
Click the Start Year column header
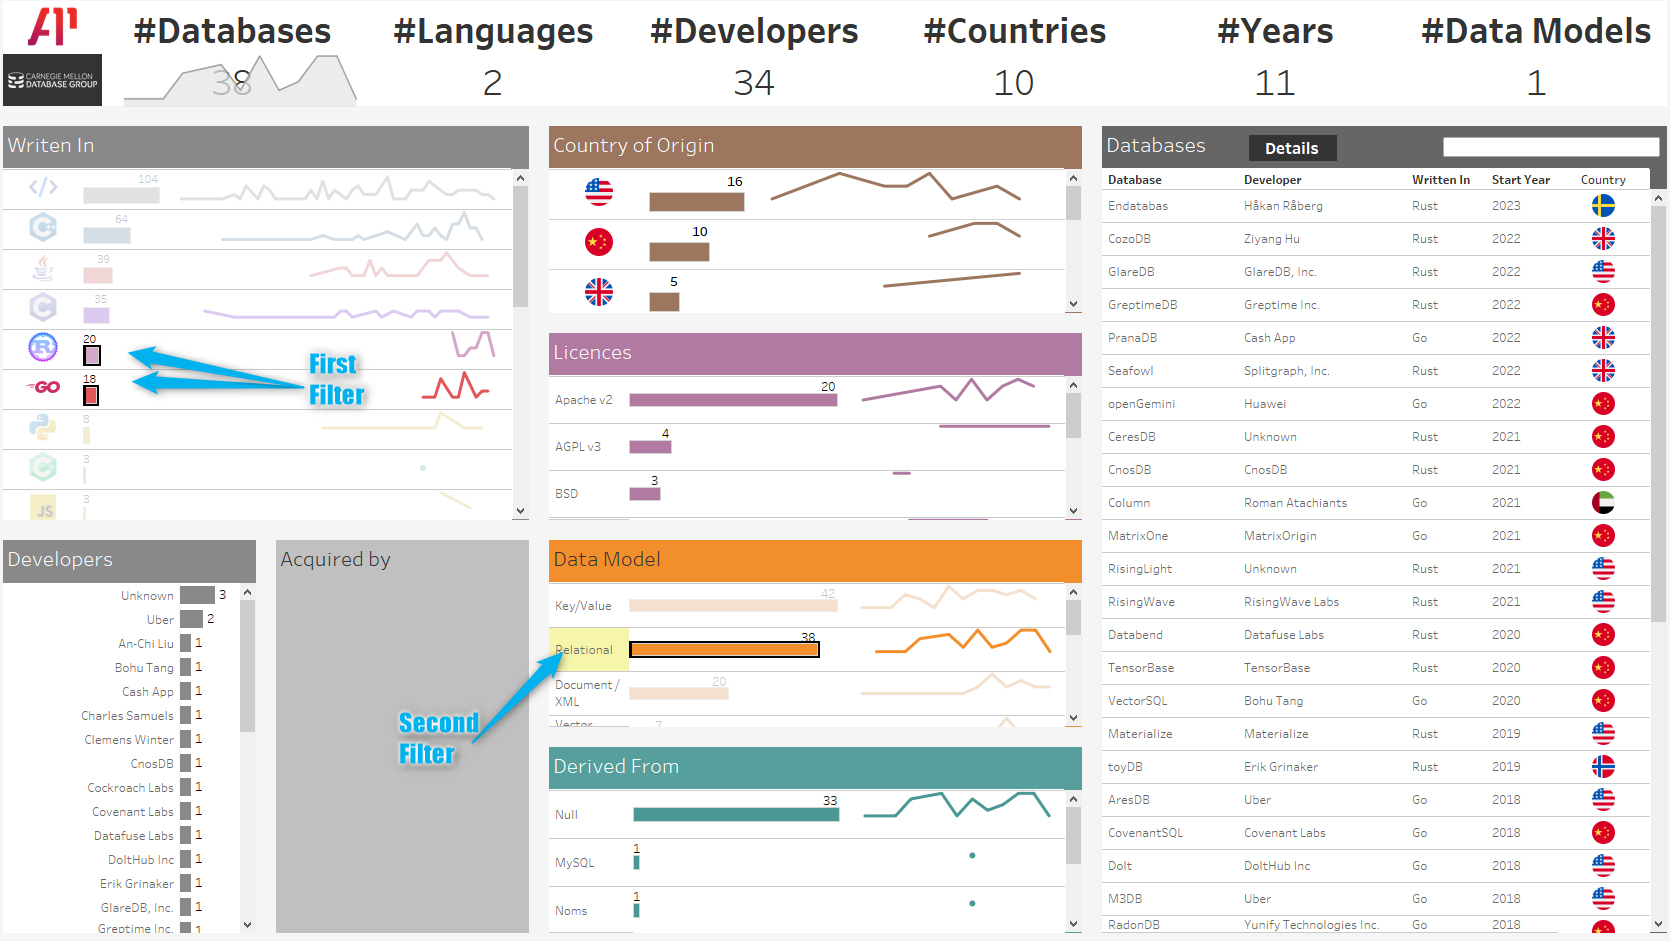pos(1520,180)
